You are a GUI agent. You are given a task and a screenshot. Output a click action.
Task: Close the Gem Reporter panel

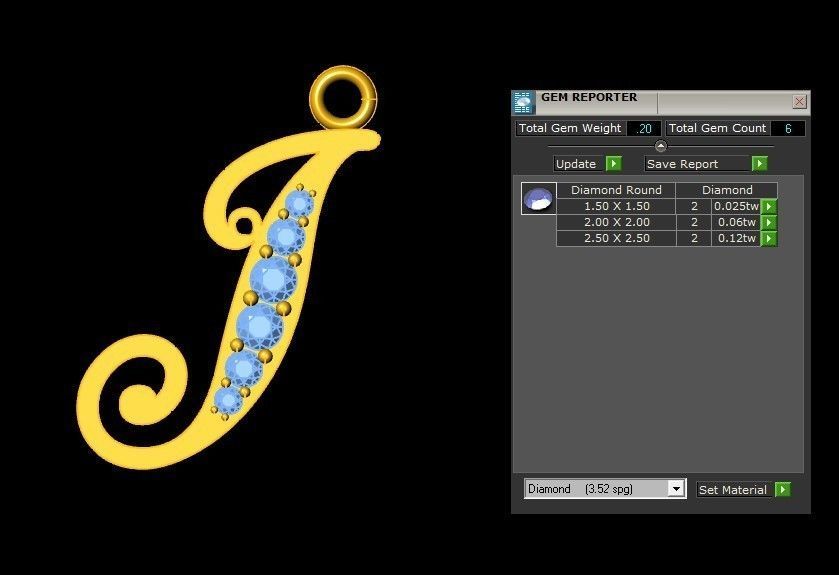pyautogui.click(x=799, y=102)
